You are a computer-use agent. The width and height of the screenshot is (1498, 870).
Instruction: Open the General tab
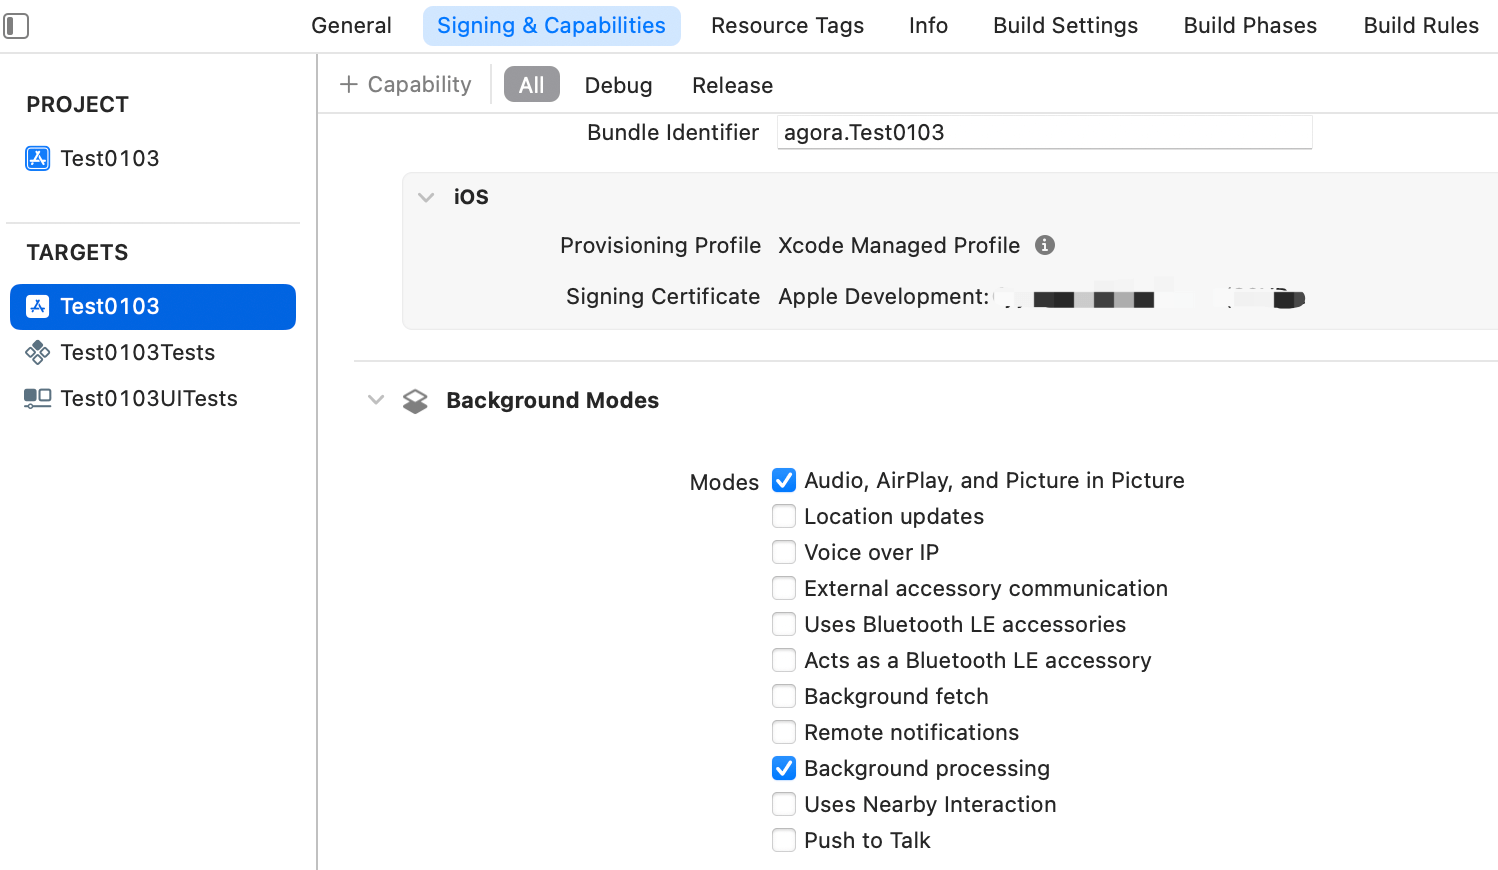[351, 26]
